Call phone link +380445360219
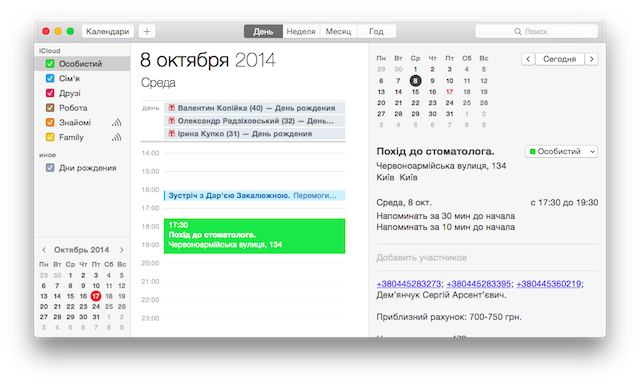The image size is (640, 386). pyautogui.click(x=549, y=284)
